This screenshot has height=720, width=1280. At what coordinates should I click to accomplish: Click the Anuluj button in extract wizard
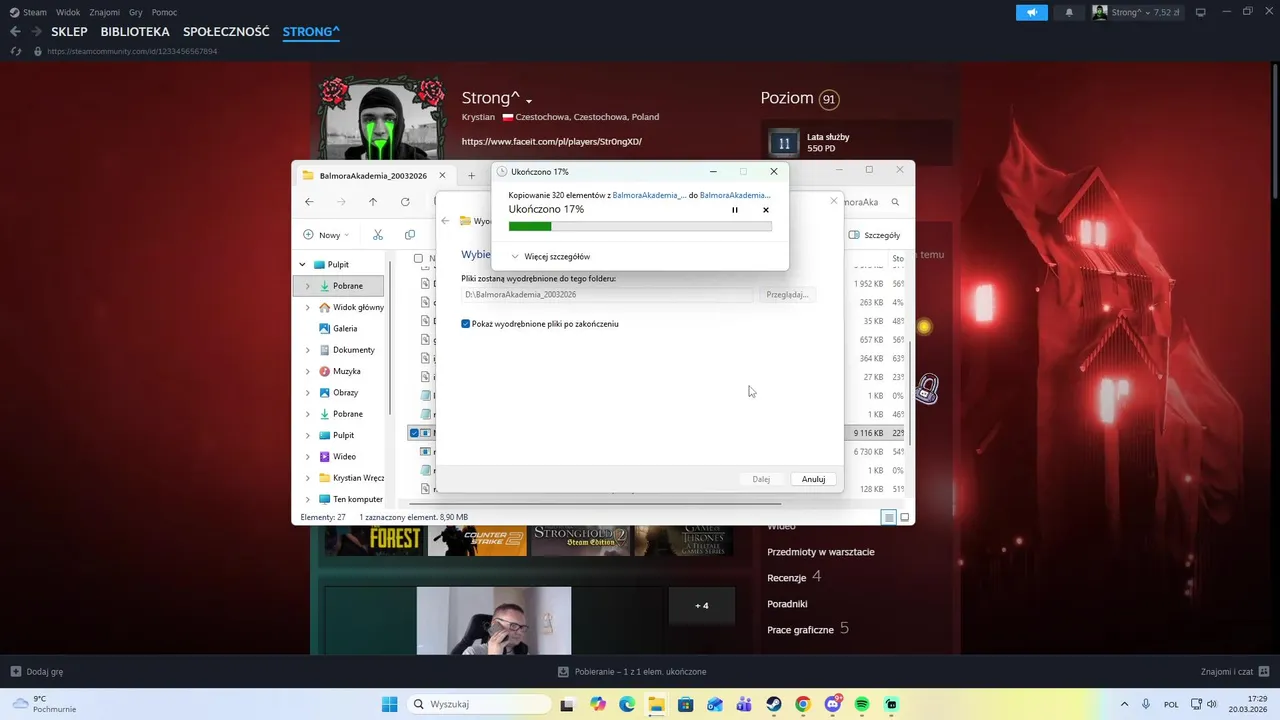coord(813,479)
